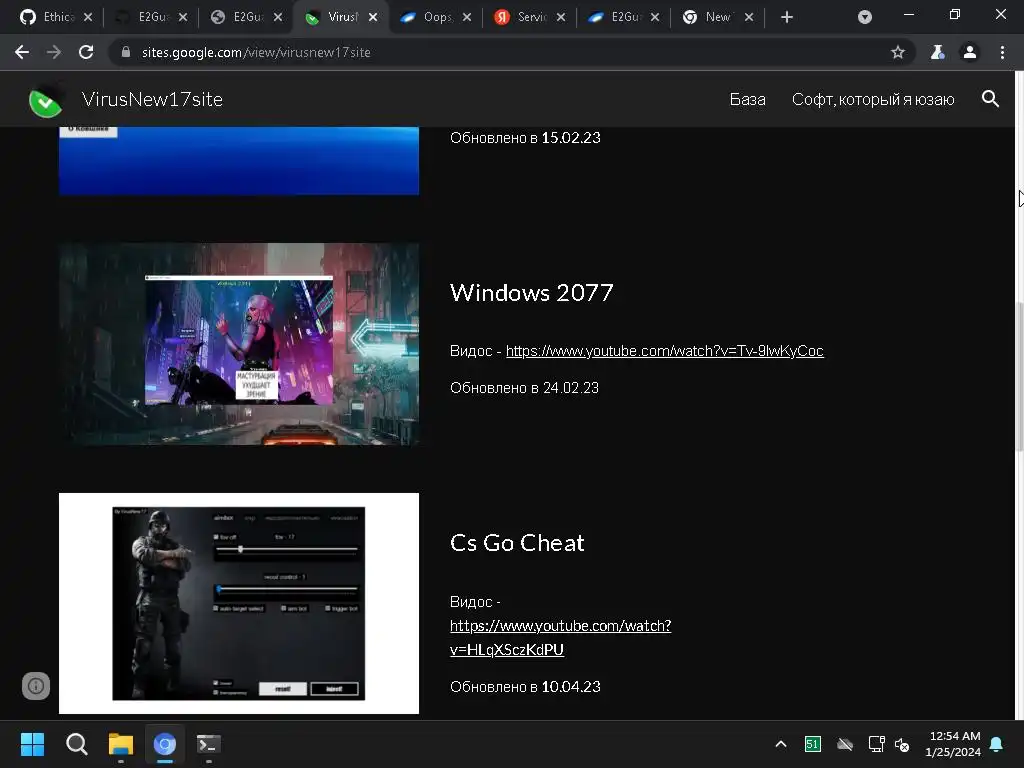The width and height of the screenshot is (1024, 768).
Task: Click the muted volume tray icon
Action: tap(903, 744)
